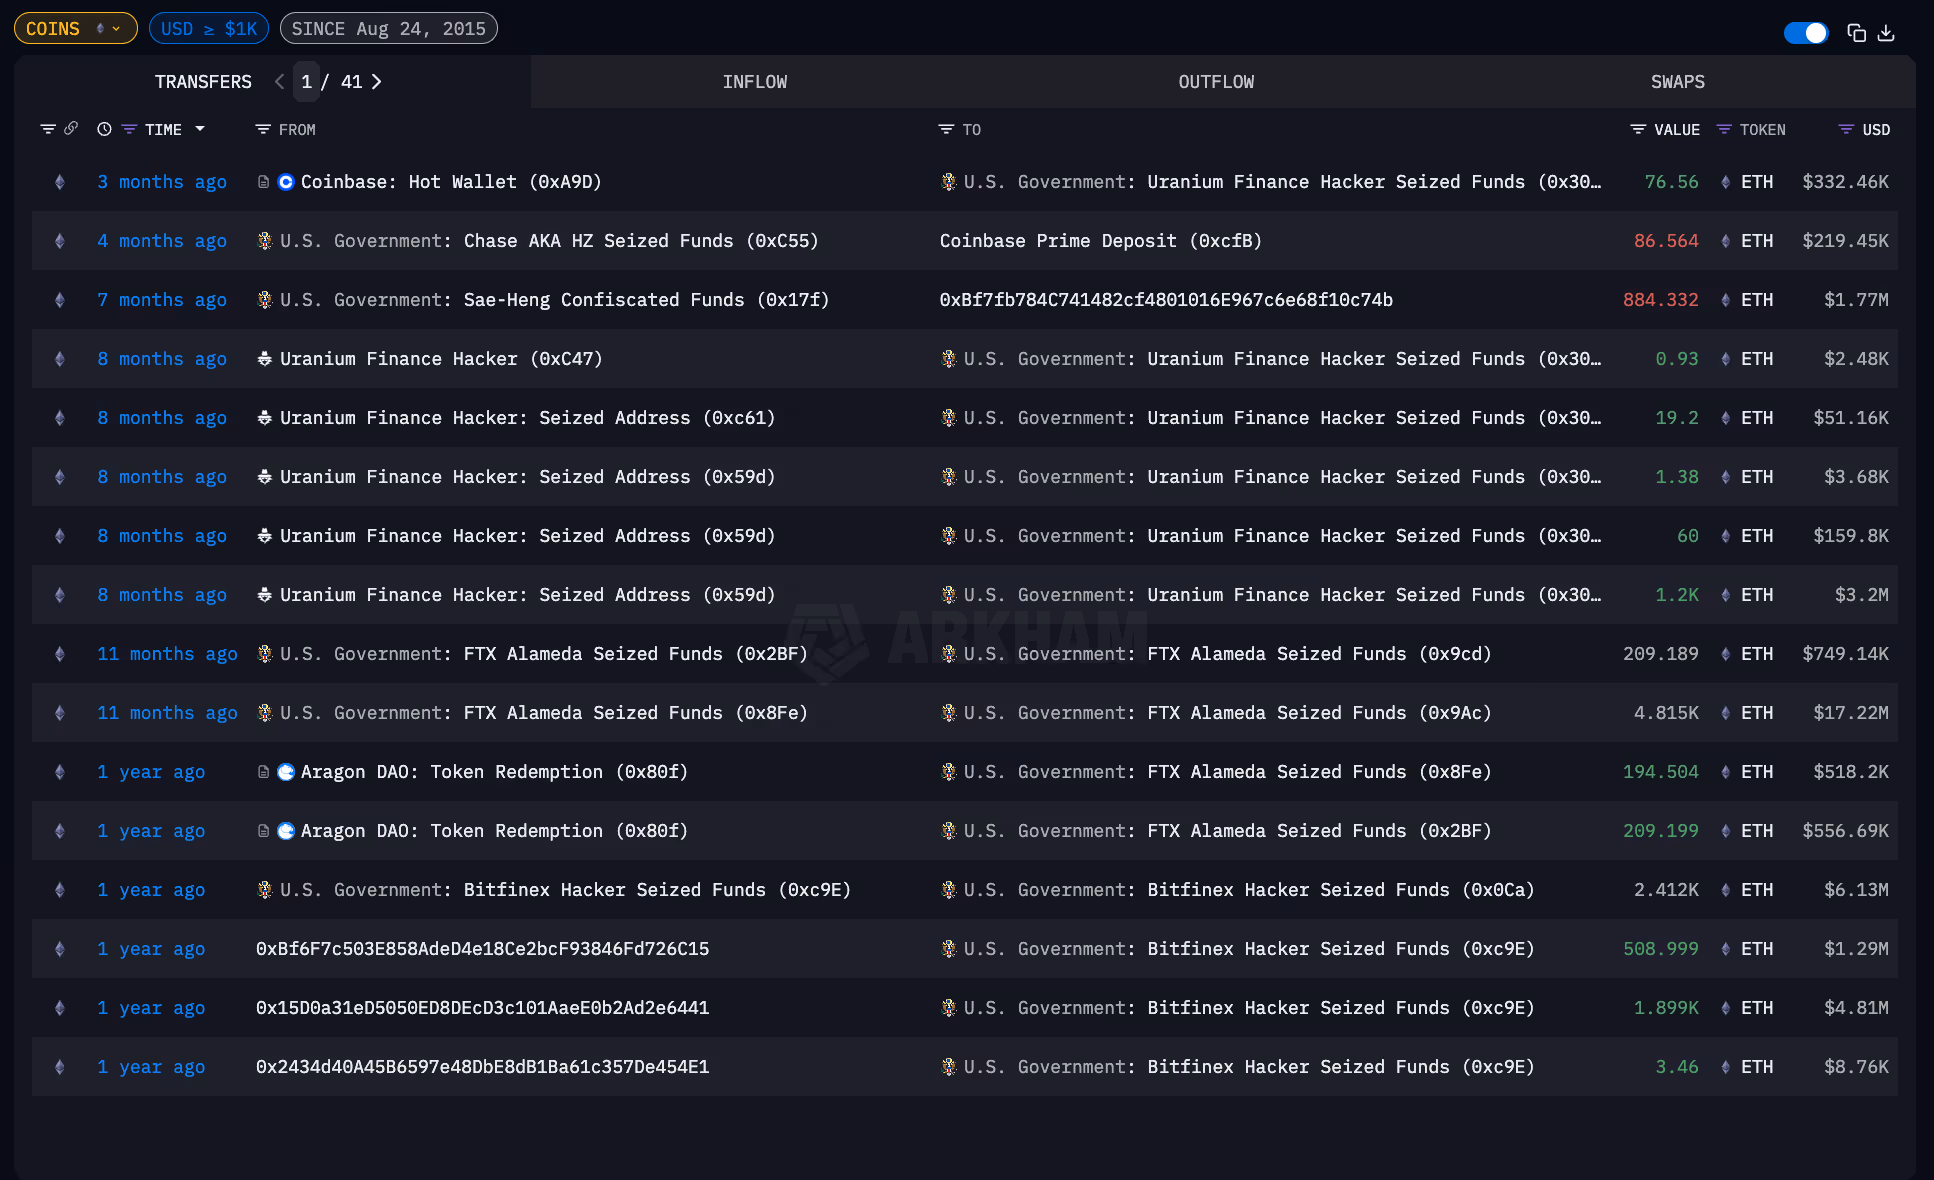Open the OUTFLOW tab
The width and height of the screenshot is (1934, 1180).
[x=1215, y=82]
